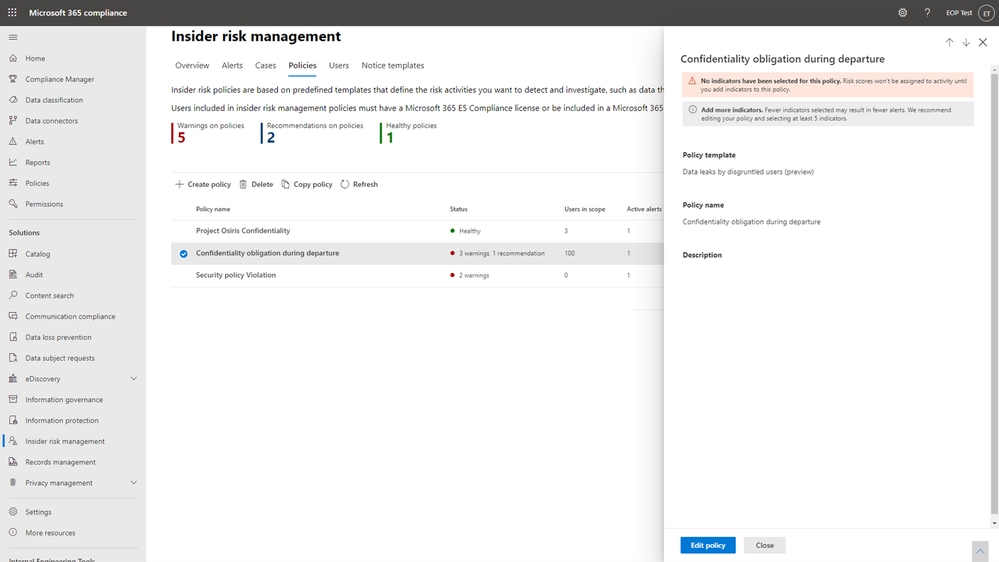Screen dimensions: 999x562
Task: Click the Records management icon
Action: [13, 462]
